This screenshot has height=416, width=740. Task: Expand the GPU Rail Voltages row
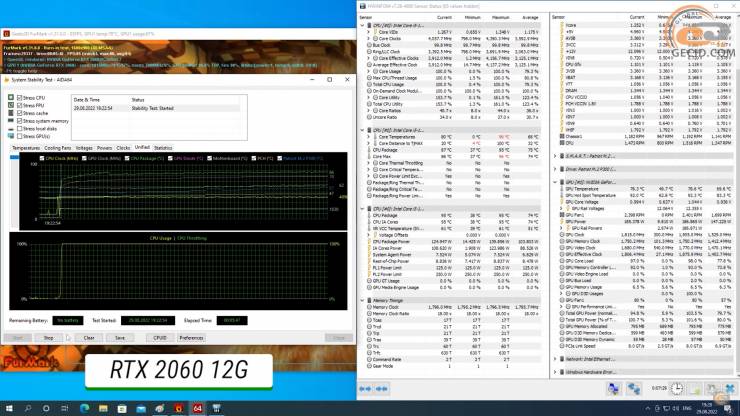click(562, 208)
